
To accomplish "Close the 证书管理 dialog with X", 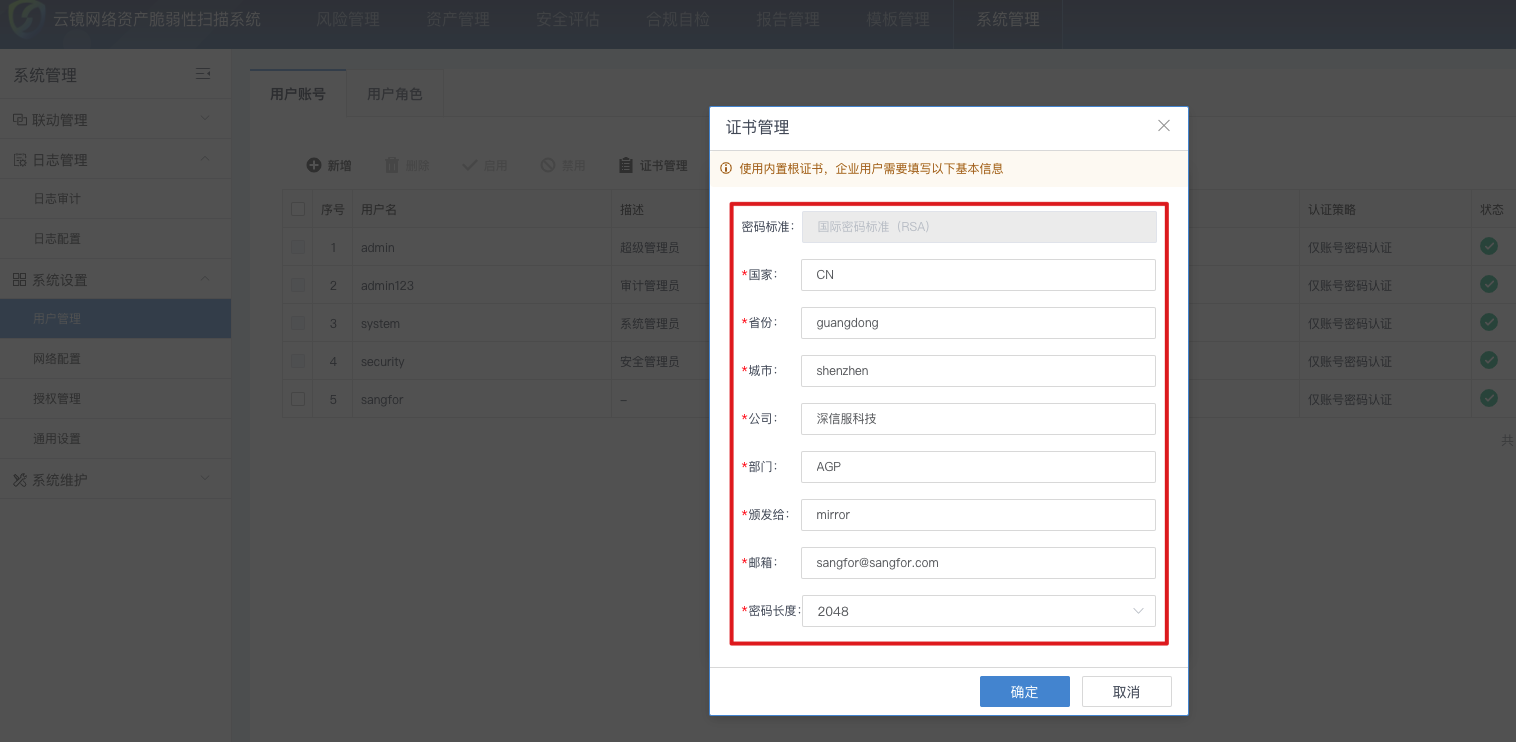I will click(1164, 126).
